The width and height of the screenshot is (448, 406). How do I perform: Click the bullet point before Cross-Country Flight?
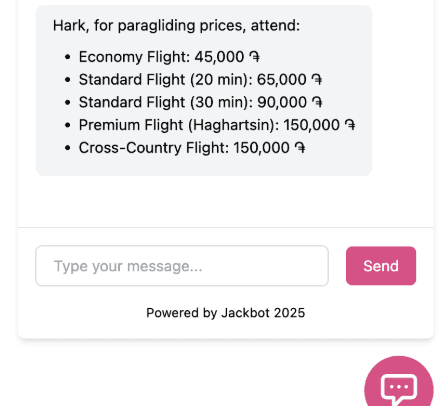(x=68, y=148)
